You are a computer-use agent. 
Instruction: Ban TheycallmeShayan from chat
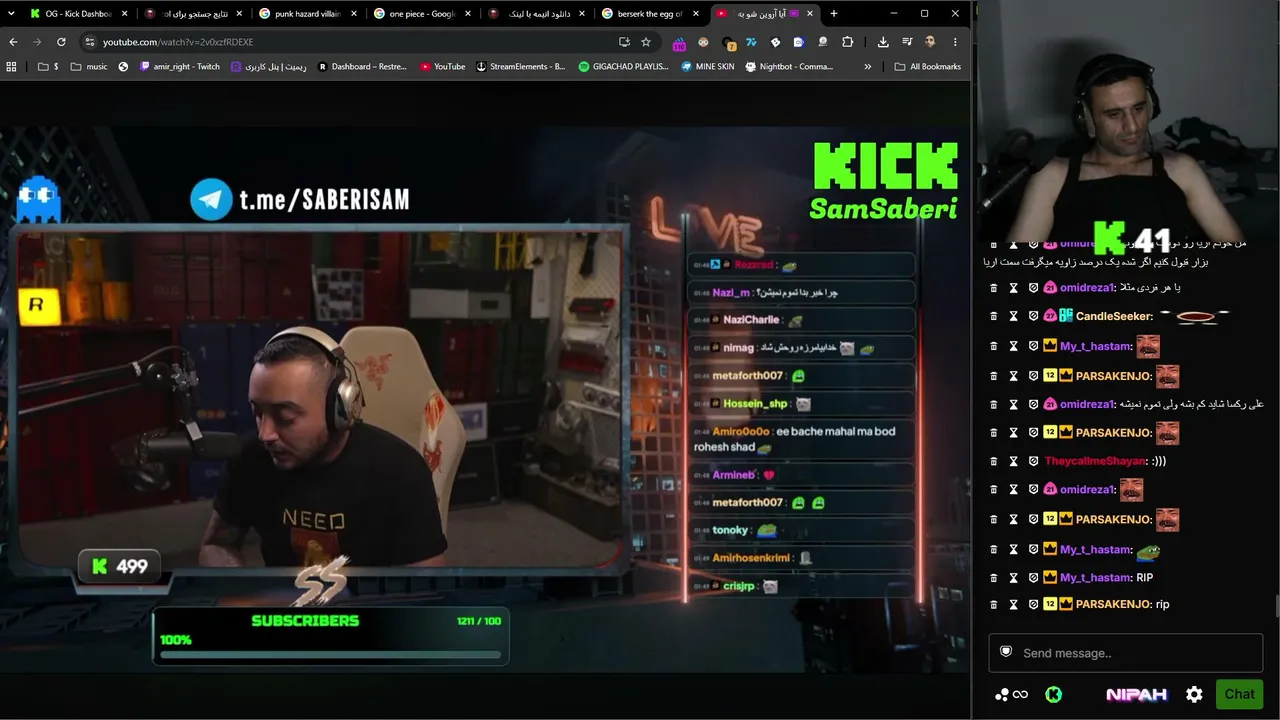pos(1033,461)
